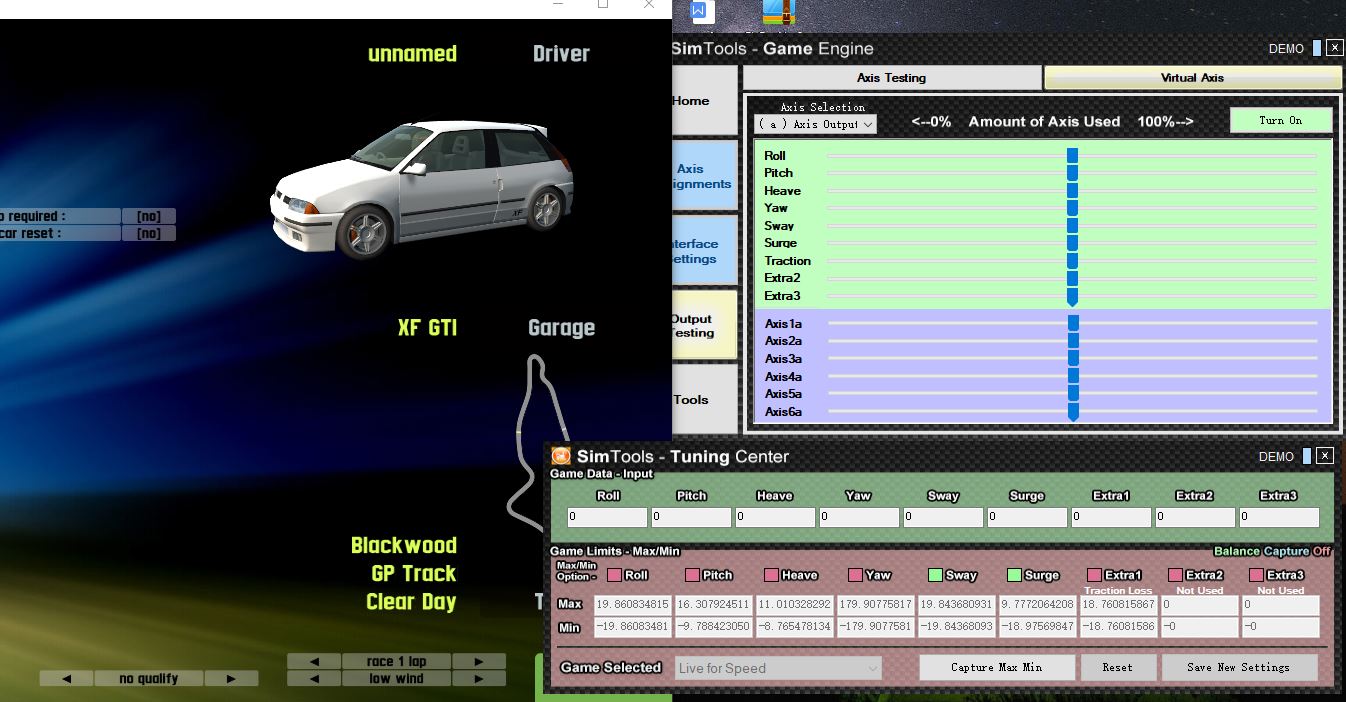The width and height of the screenshot is (1346, 702).
Task: Click the 'Balance Capture Off' label
Action: point(1272,551)
